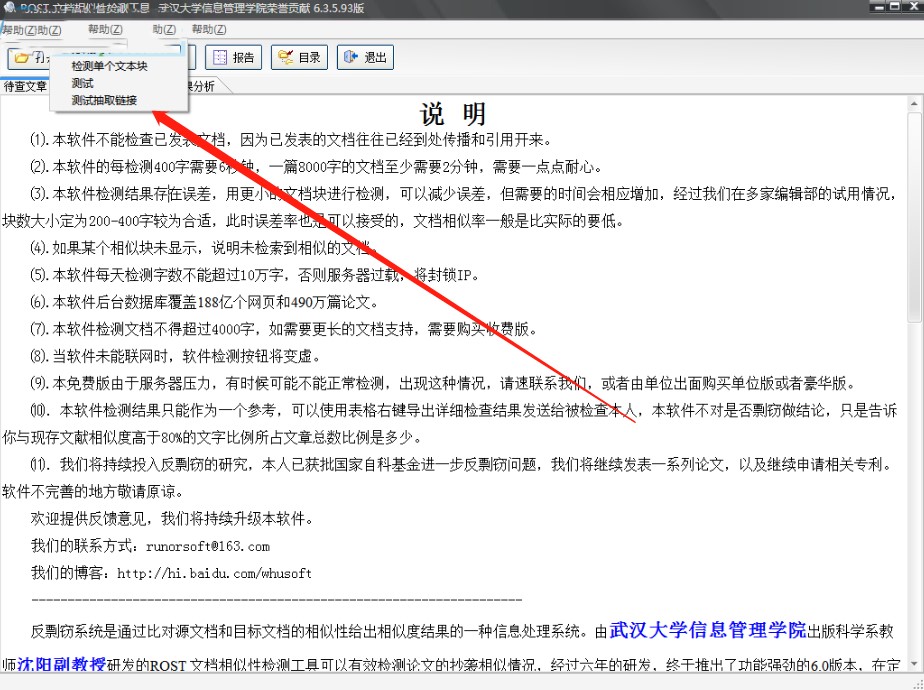Open the 目录 directory button
The width and height of the screenshot is (924, 690).
tap(299, 57)
